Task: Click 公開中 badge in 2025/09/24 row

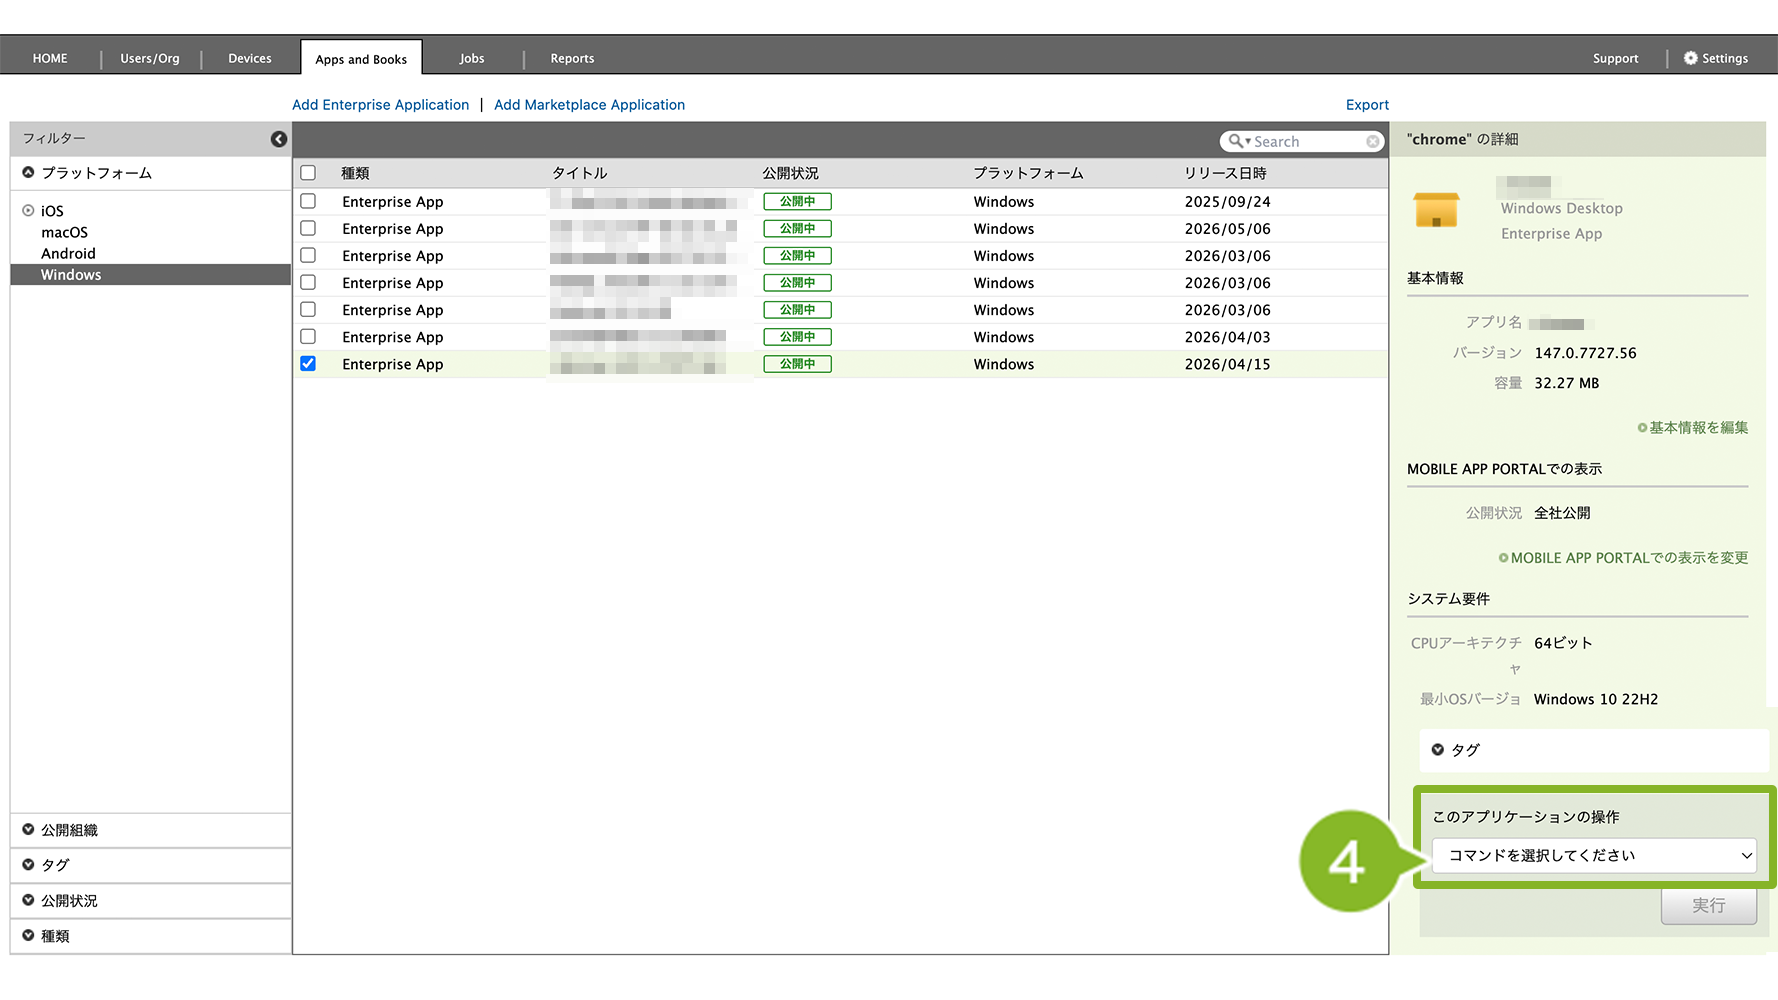Action: (x=797, y=201)
